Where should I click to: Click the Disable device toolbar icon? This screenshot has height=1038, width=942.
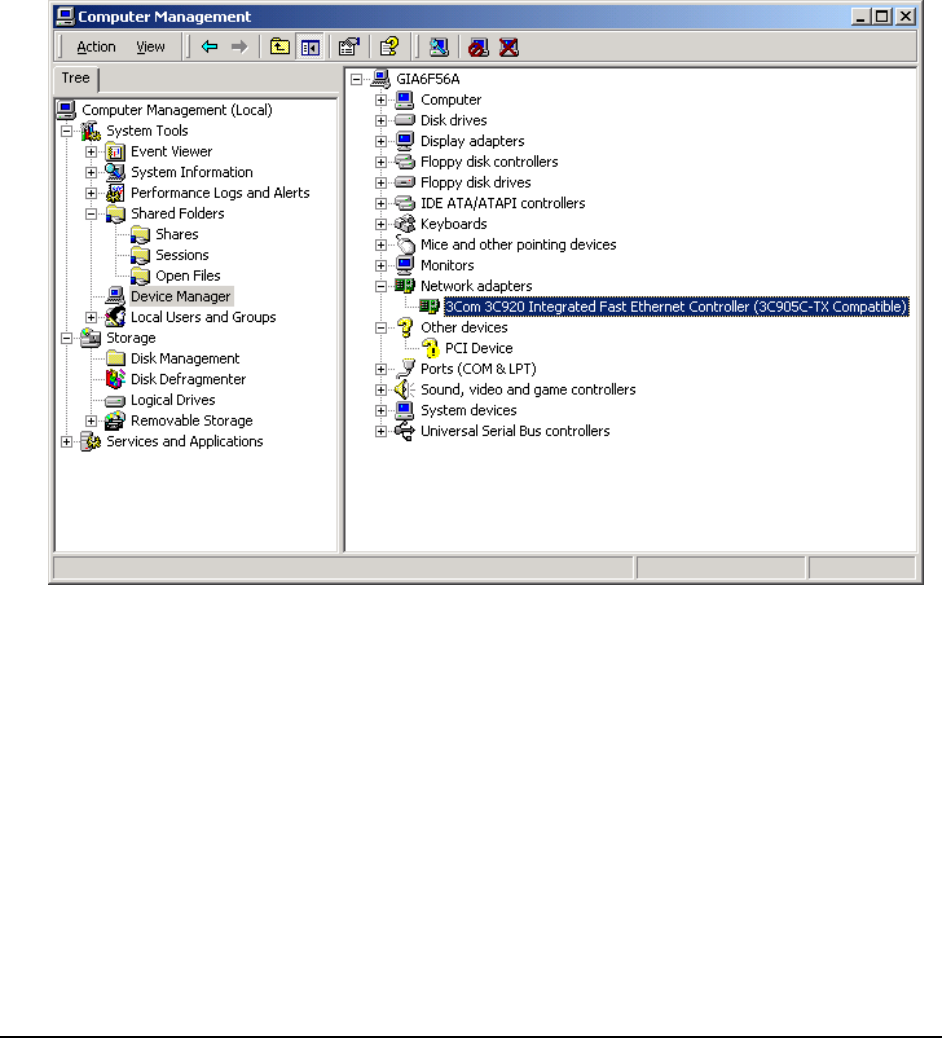pos(478,47)
